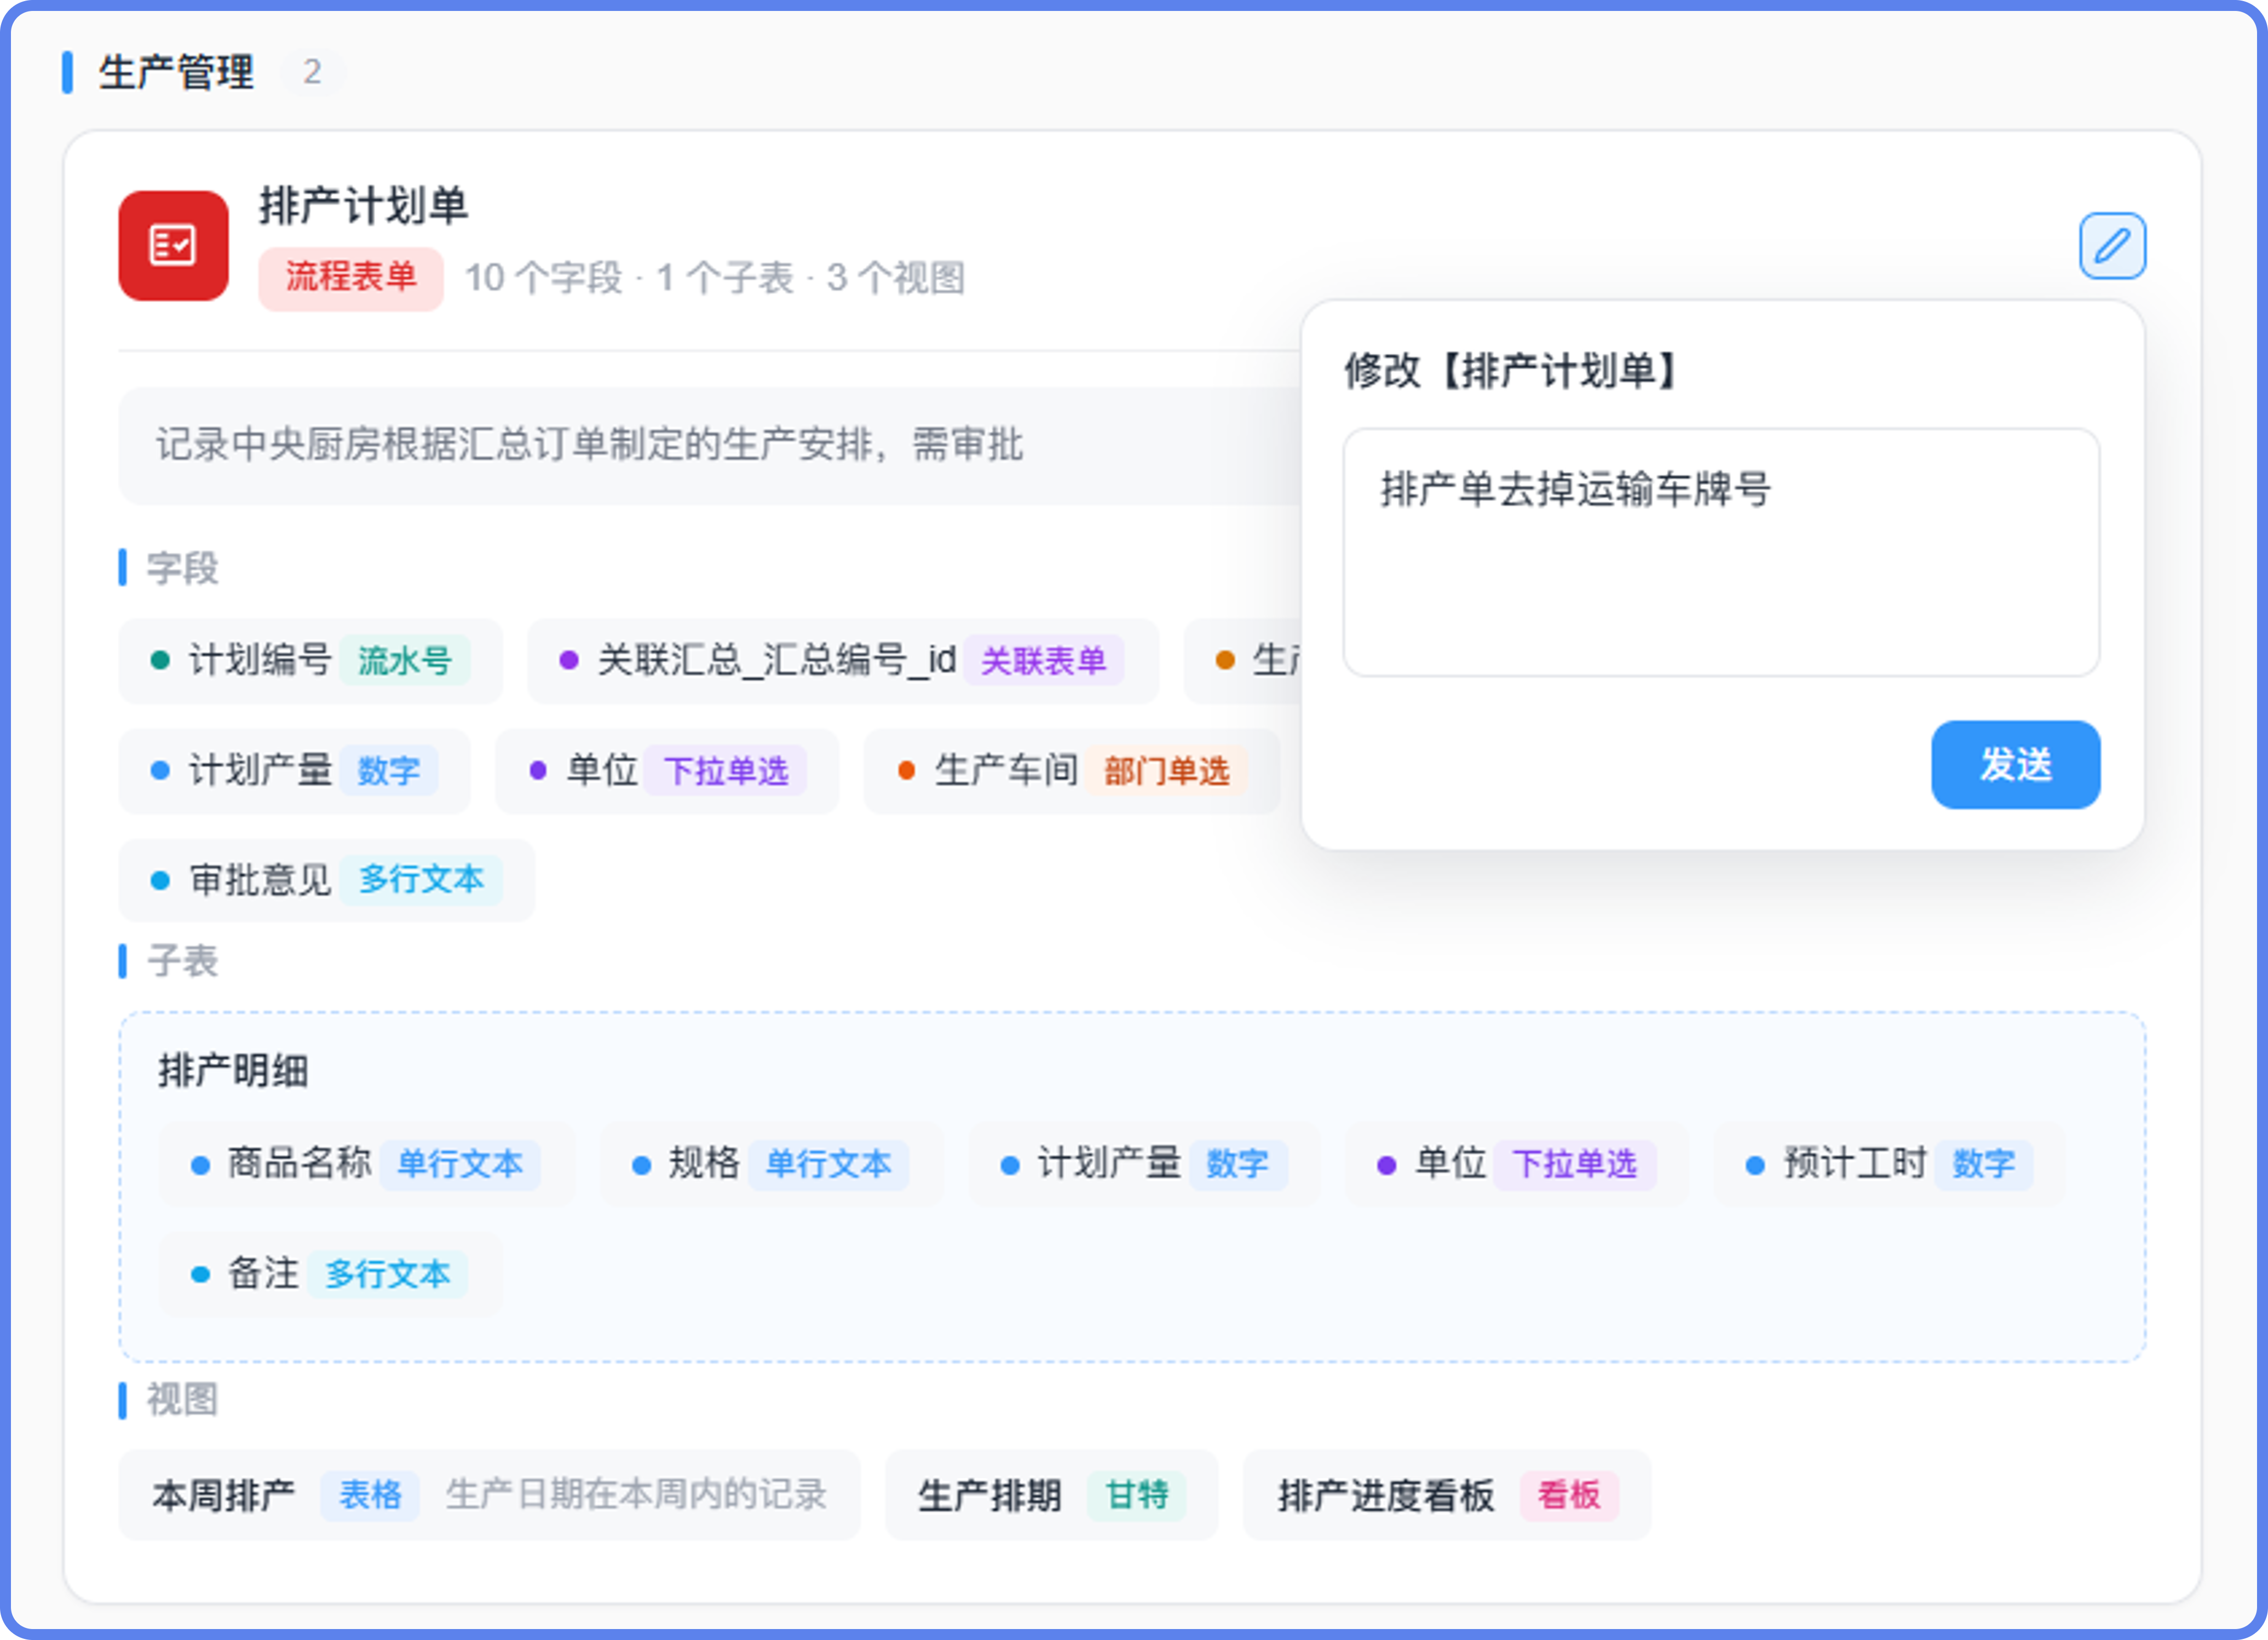Viewport: 2268px width, 1640px height.
Task: Click 计划产量 field in 排产明细 subtable
Action: tap(1143, 1164)
